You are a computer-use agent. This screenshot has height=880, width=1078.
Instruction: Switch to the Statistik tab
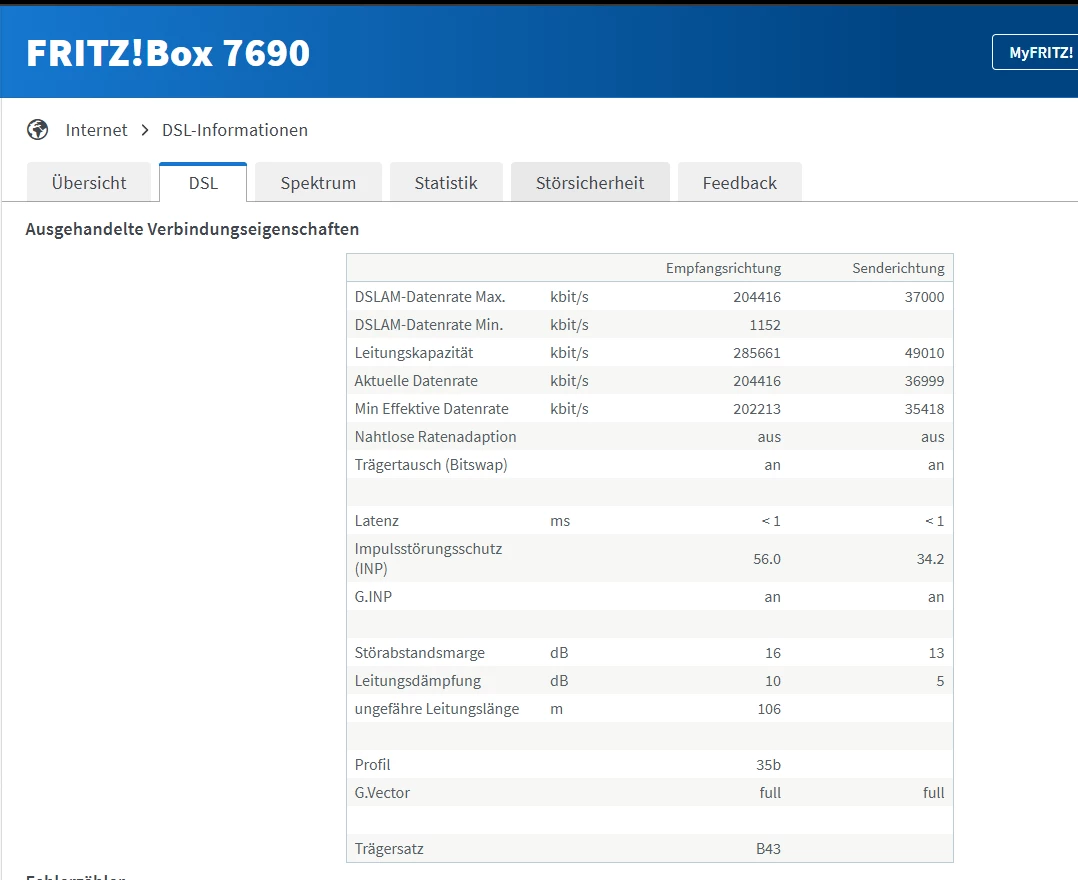tap(446, 183)
